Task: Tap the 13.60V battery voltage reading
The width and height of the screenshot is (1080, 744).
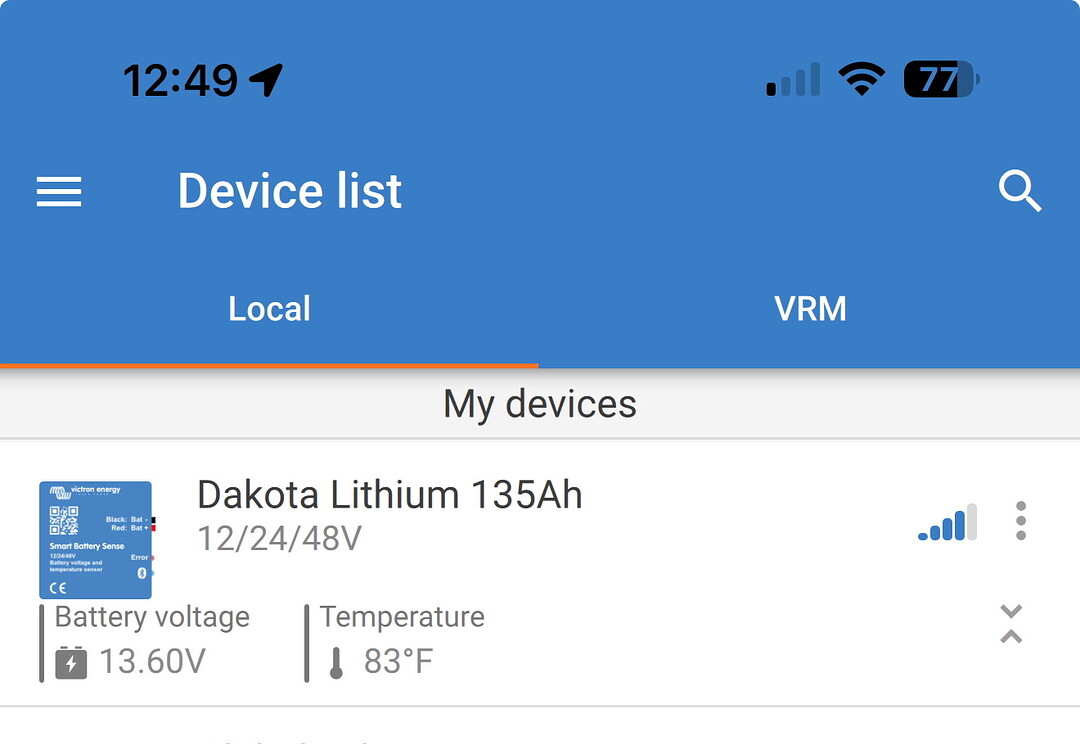Action: [x=152, y=661]
